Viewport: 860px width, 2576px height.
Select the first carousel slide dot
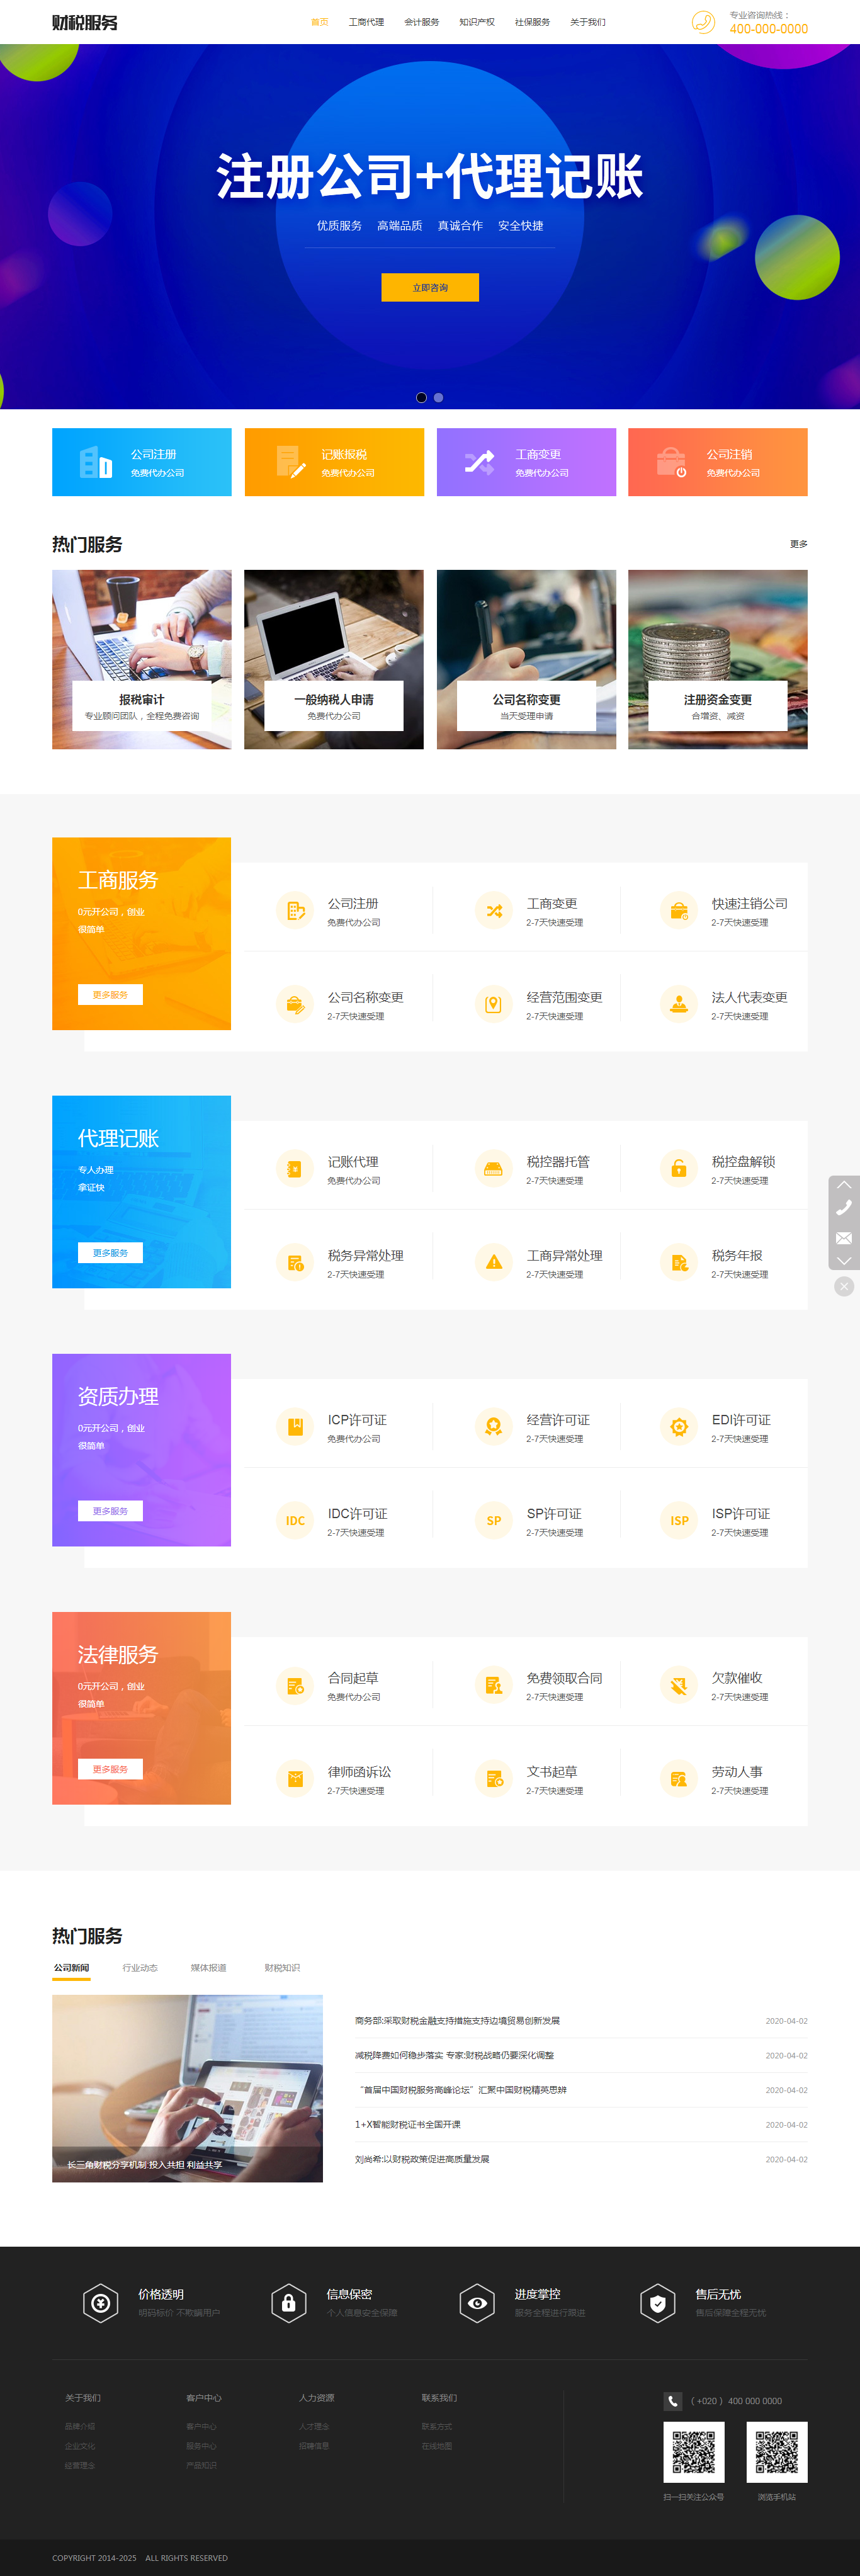pos(421,398)
